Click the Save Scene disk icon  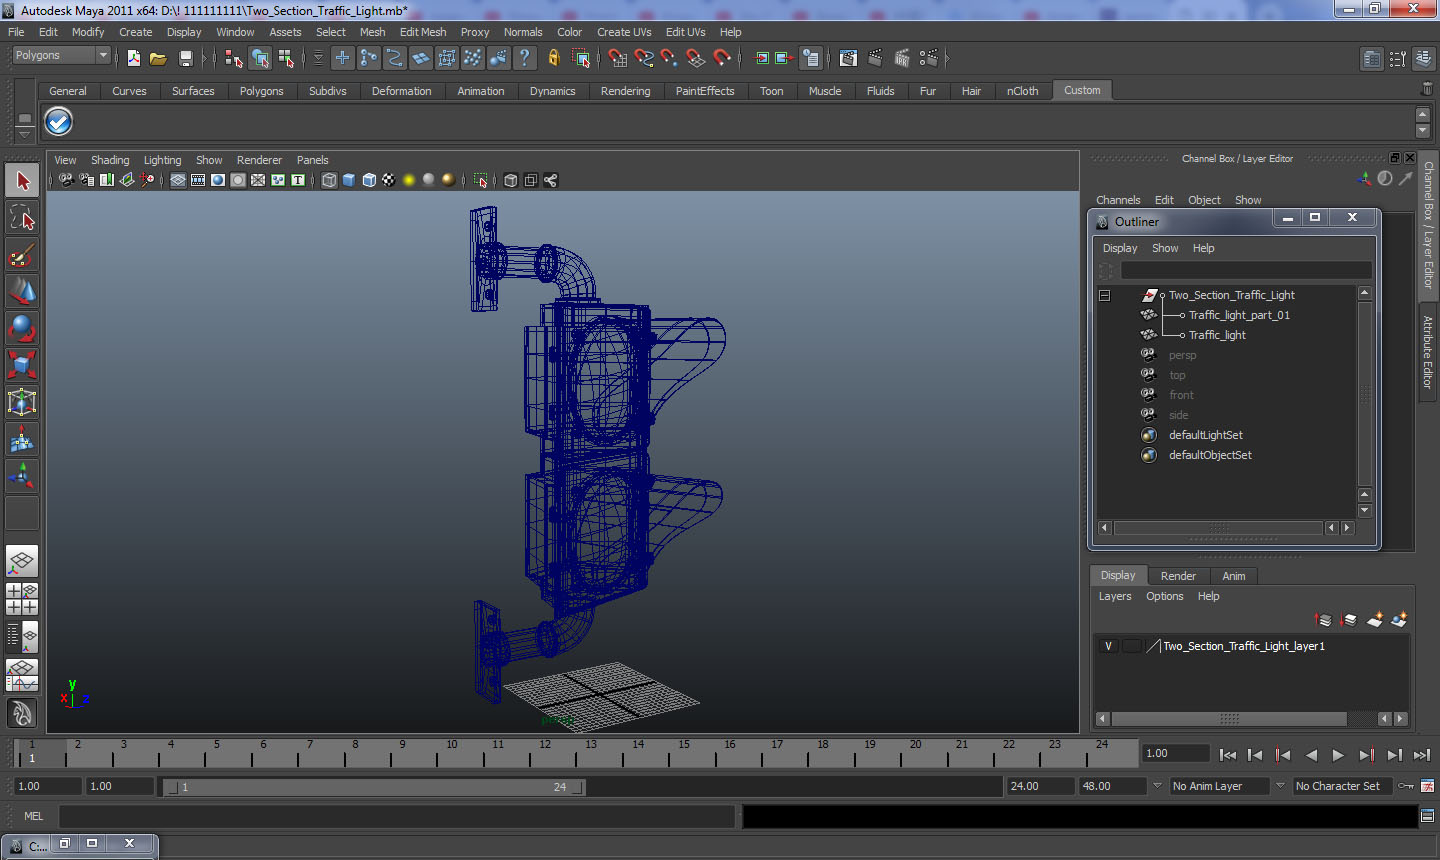point(185,58)
